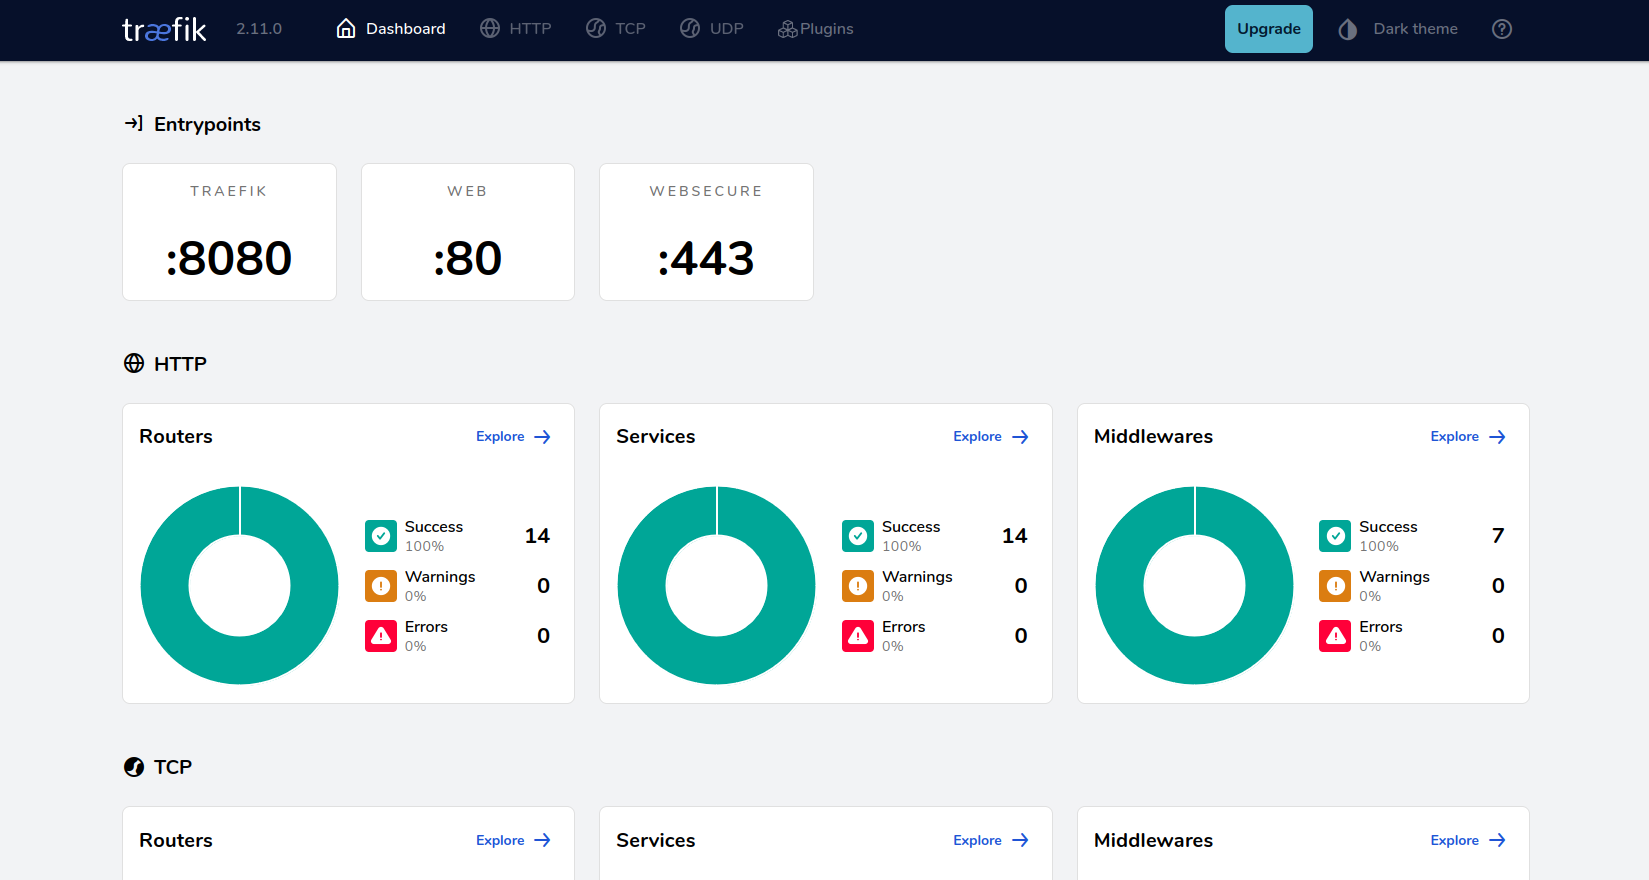Click the TCP section icon
This screenshot has height=880, width=1649.
(x=134, y=767)
